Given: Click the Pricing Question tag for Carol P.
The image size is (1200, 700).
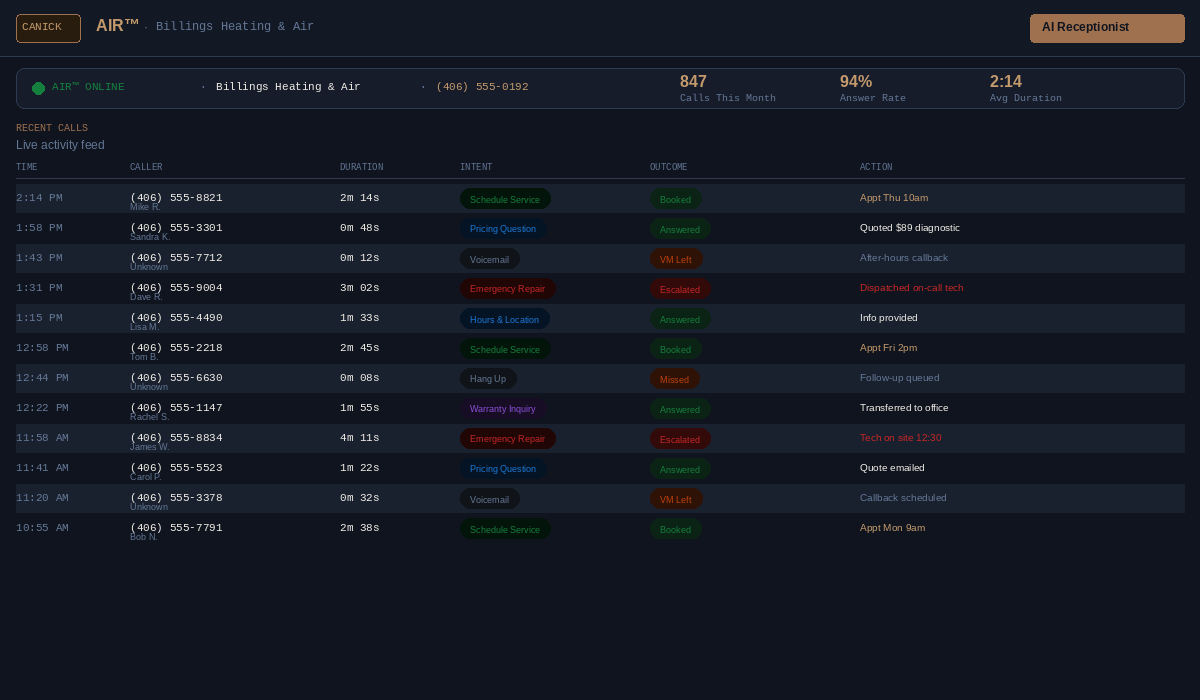Looking at the screenshot, I should coord(503,469).
